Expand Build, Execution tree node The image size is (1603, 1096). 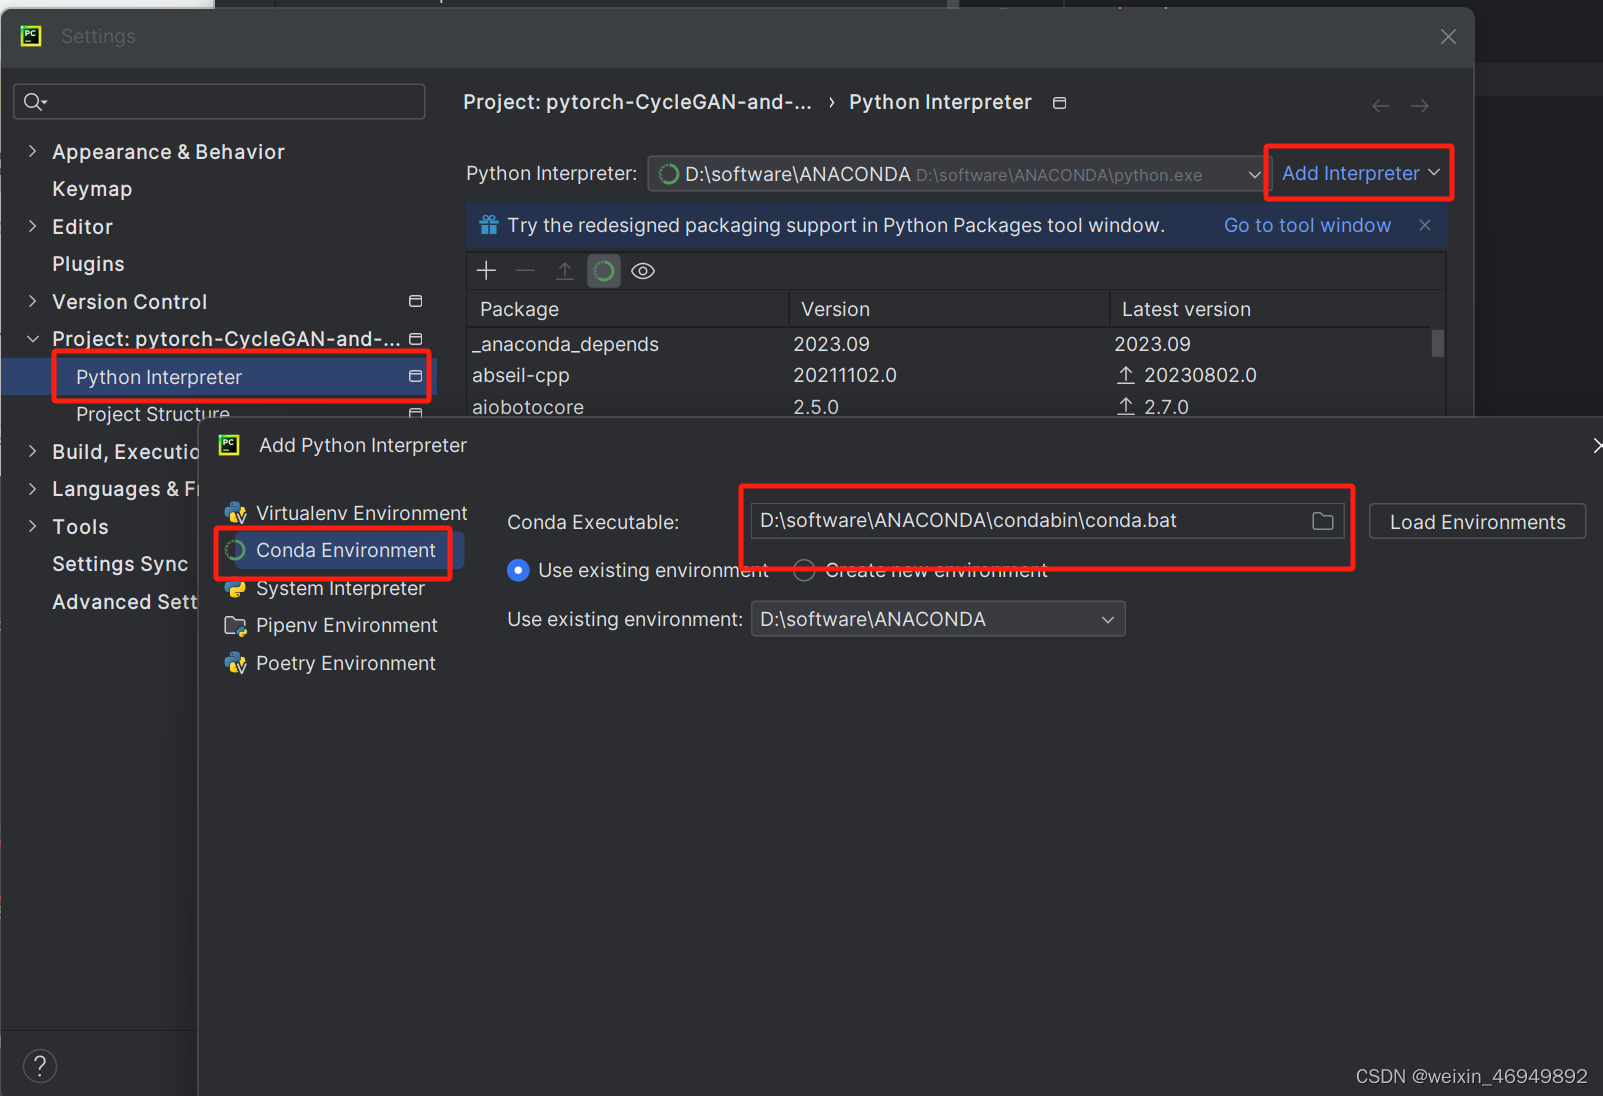point(32,451)
